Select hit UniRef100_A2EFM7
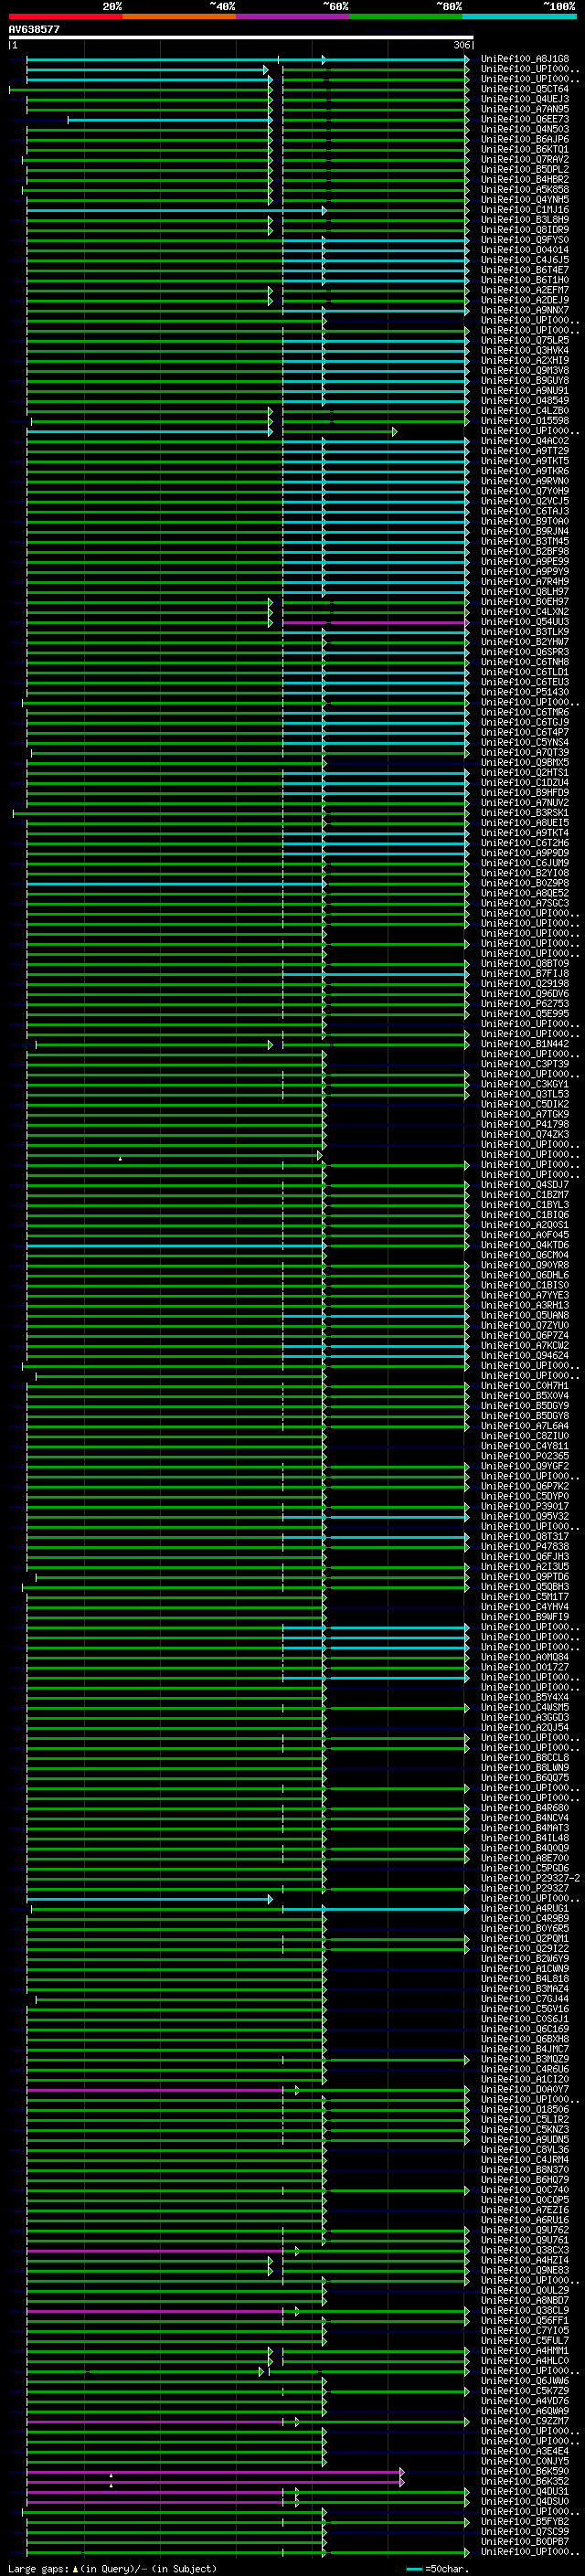This screenshot has height=2576, width=585. (x=525, y=289)
